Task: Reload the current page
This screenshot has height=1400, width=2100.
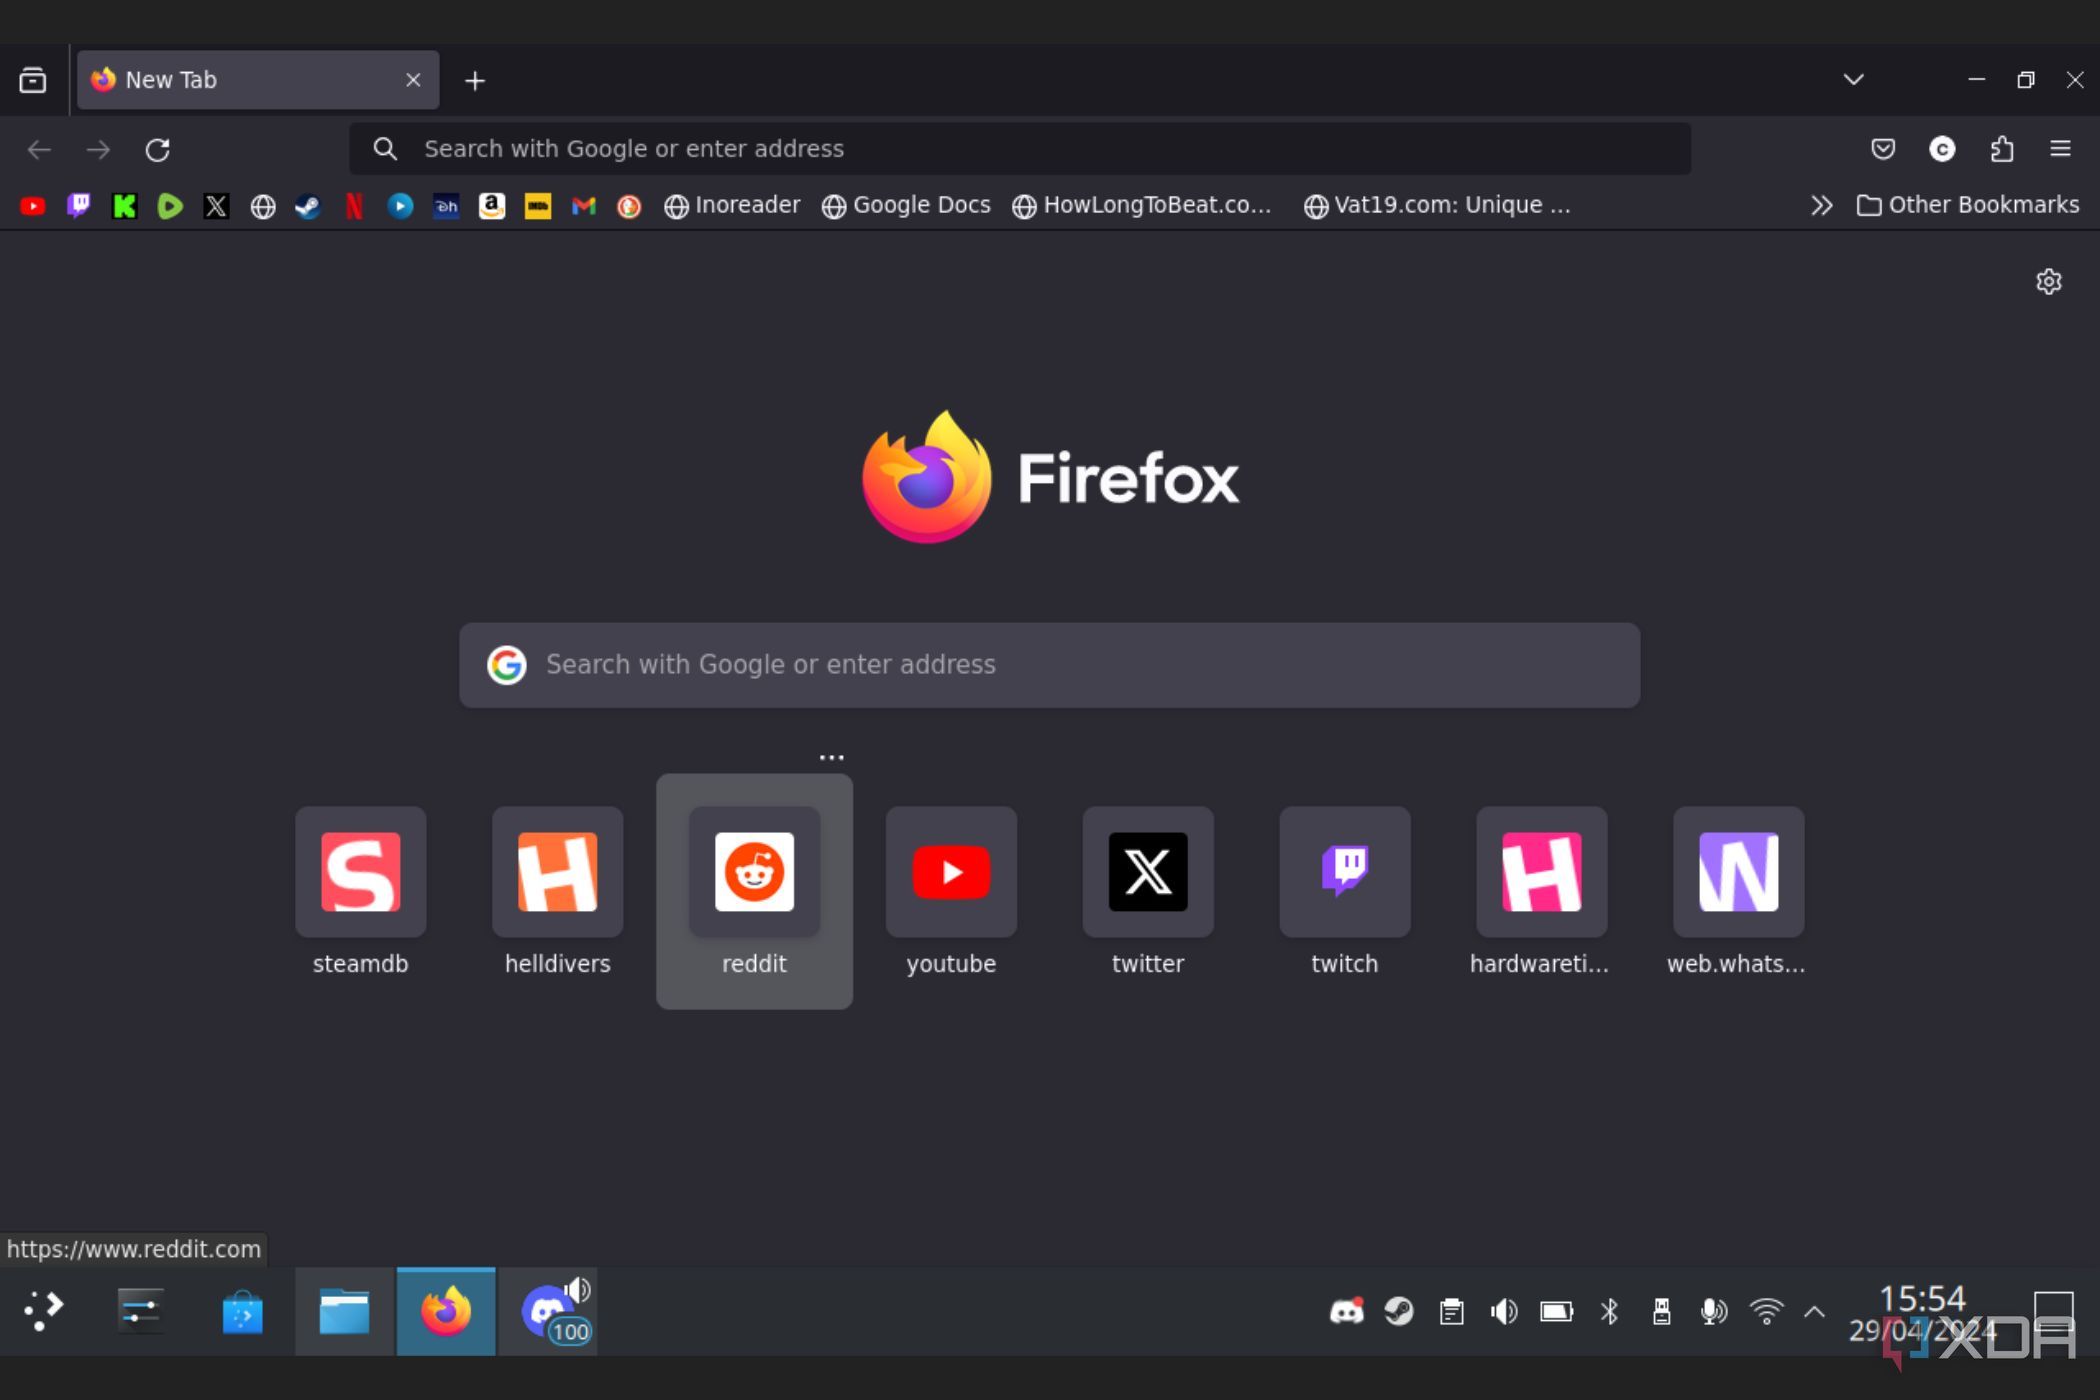Action: [x=158, y=149]
